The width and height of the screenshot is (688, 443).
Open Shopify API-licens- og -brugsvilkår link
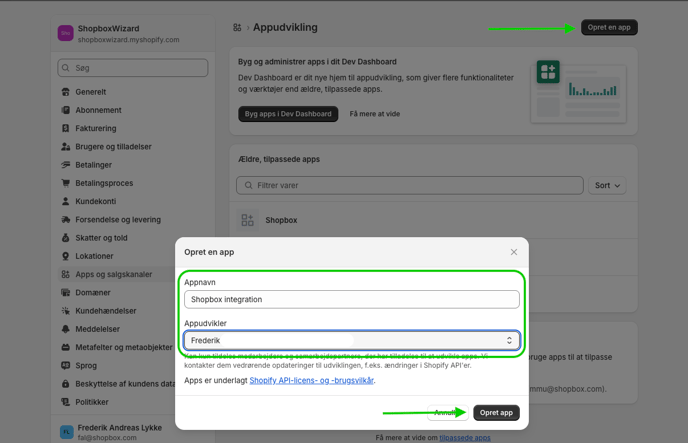click(311, 381)
